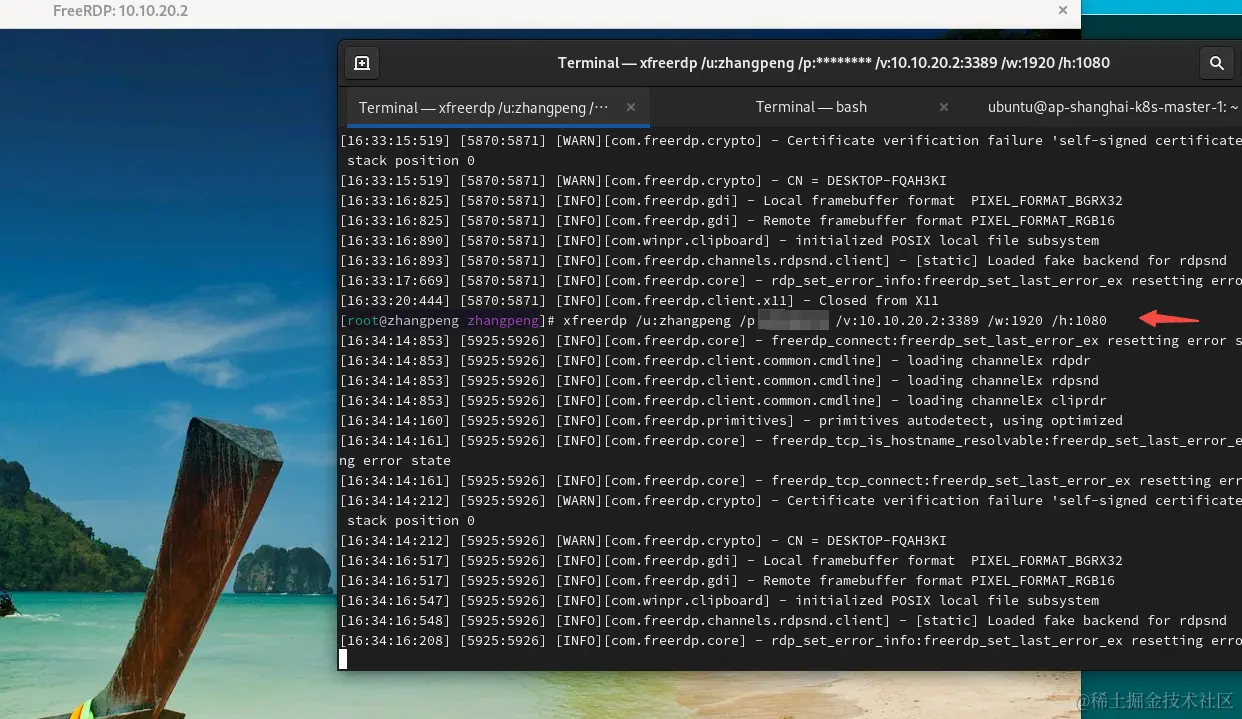This screenshot has height=719, width=1242.
Task: Click the 'loading channelEx cliprdr' log line
Action: tap(723, 401)
